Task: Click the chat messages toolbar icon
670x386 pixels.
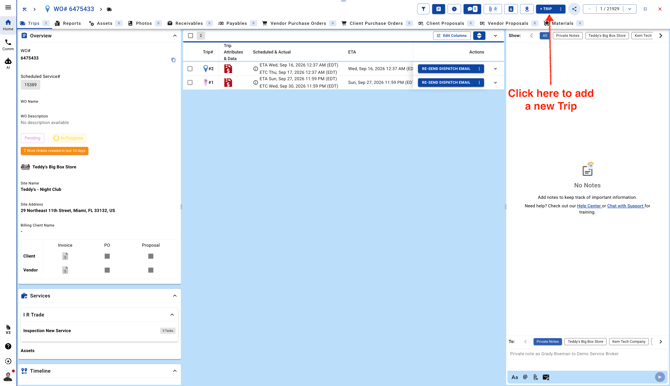Action: (x=472, y=9)
